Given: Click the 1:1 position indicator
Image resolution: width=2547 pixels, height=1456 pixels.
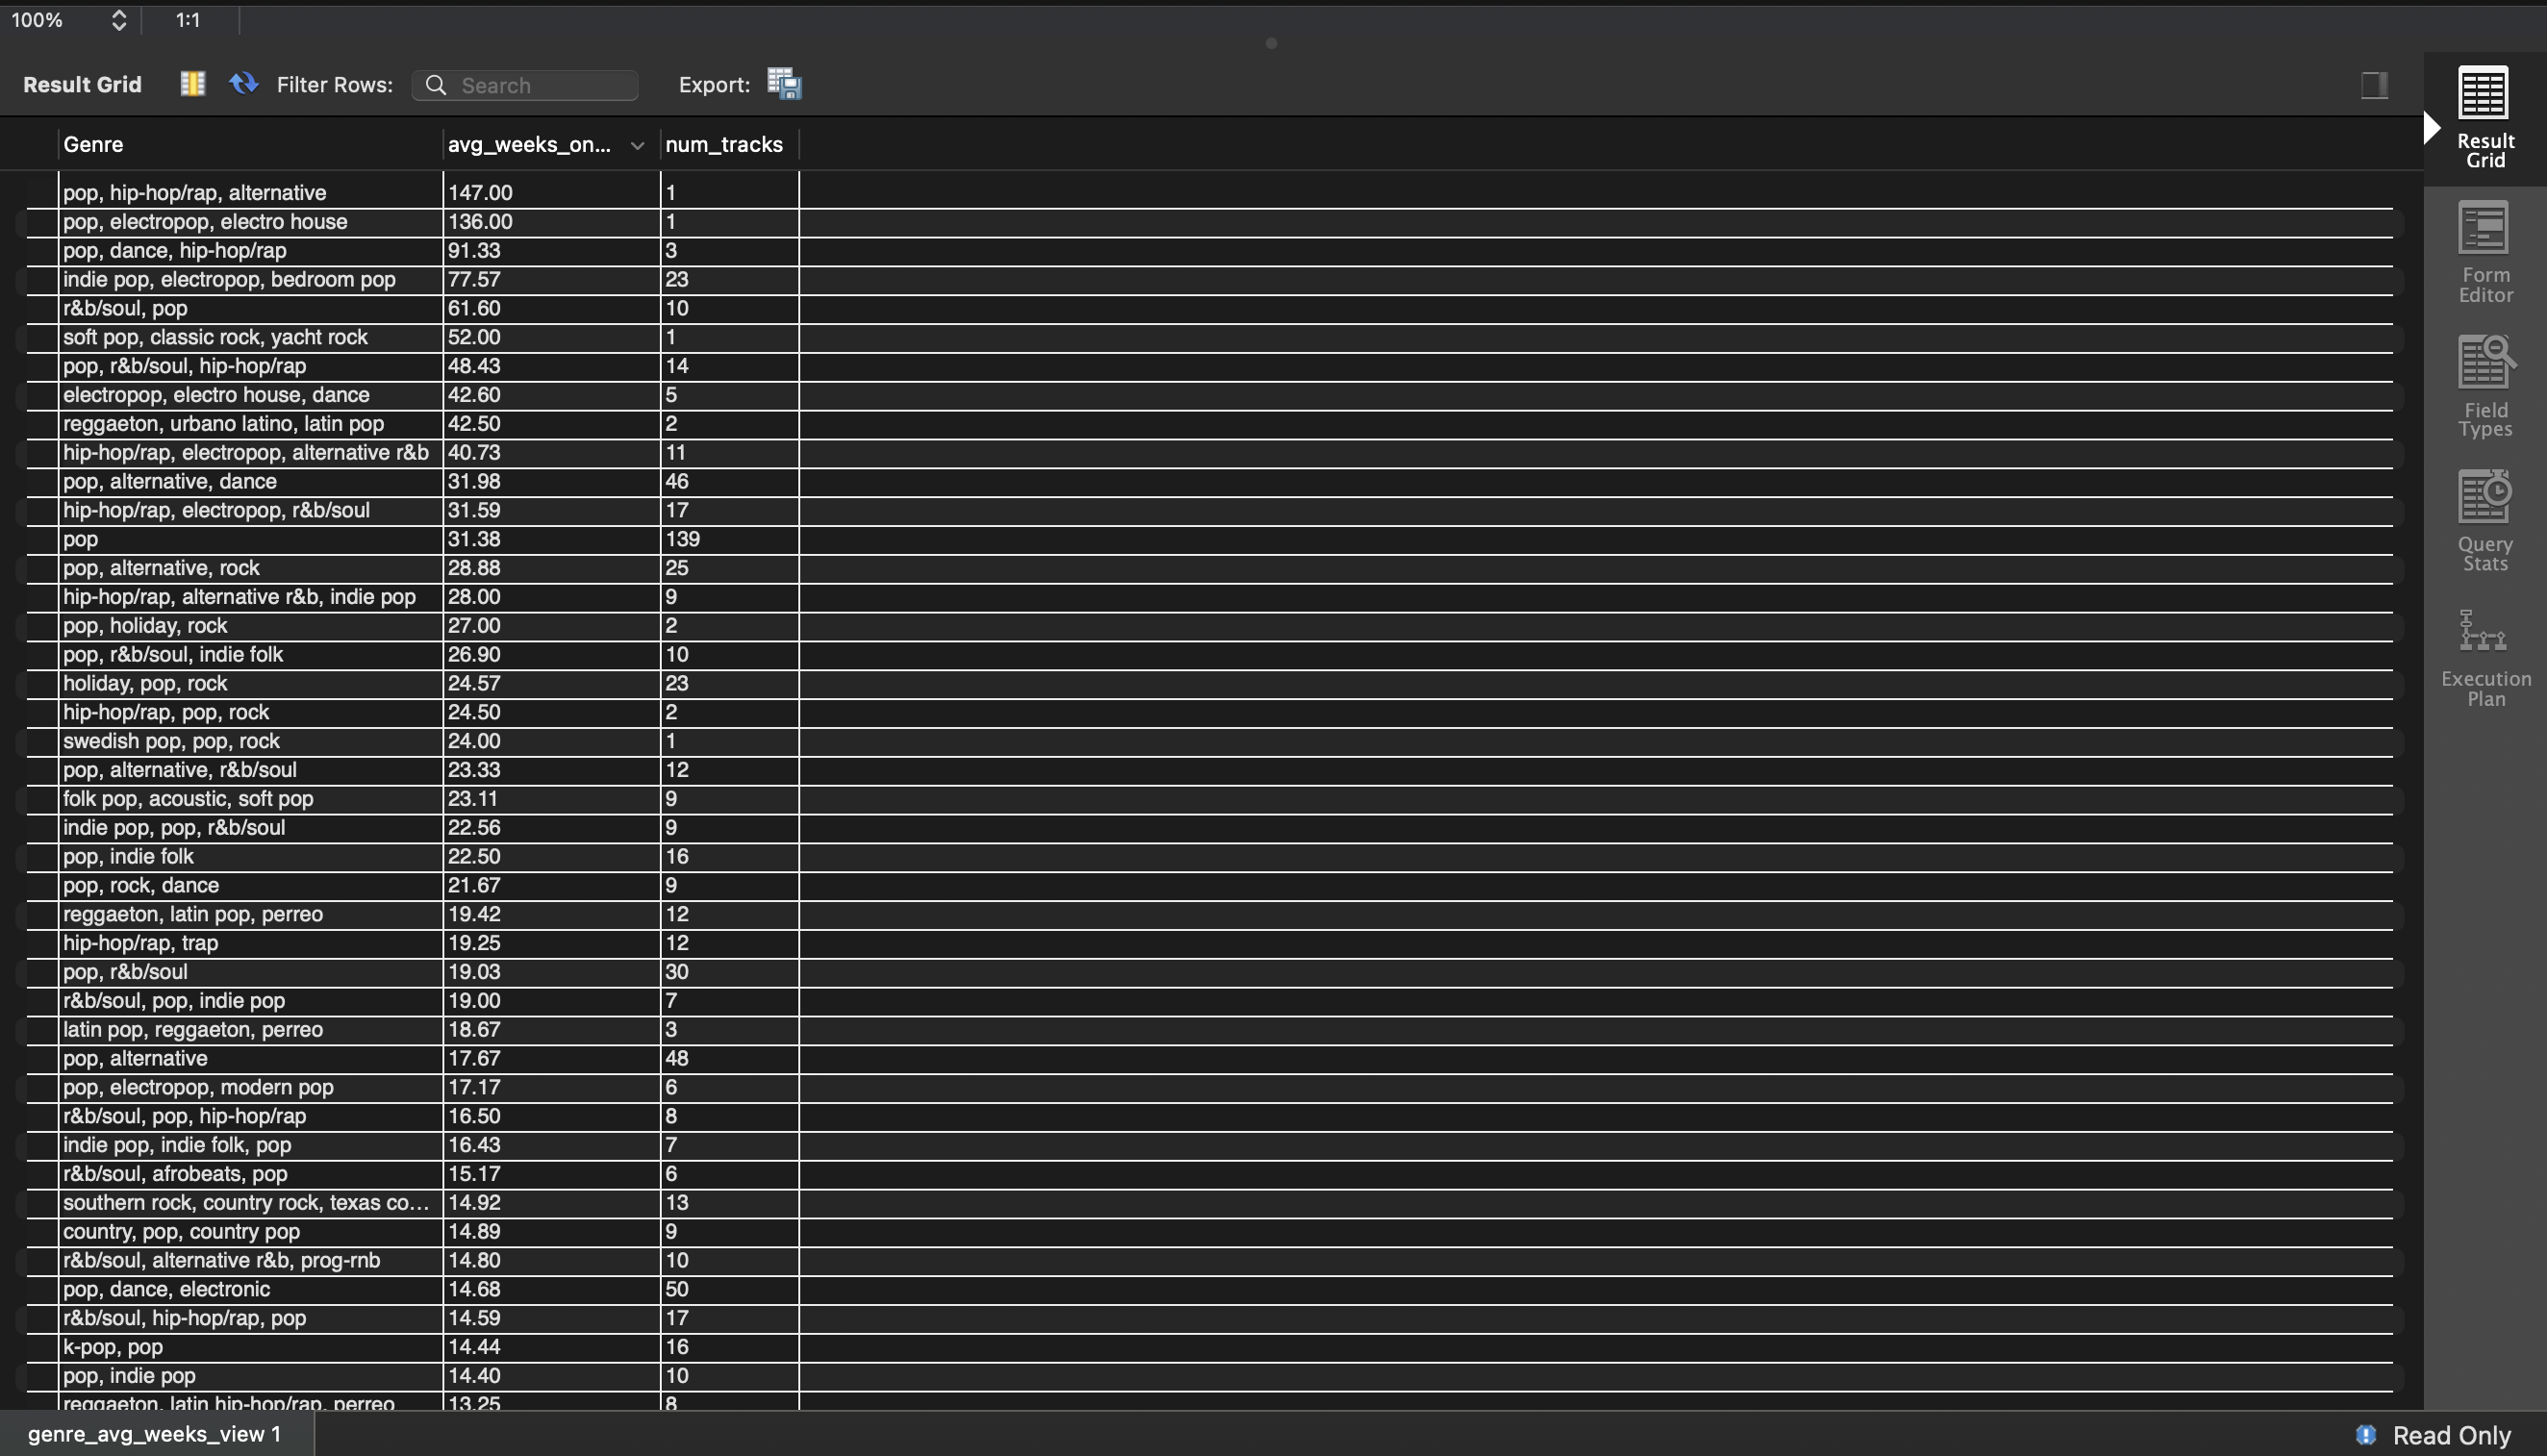Looking at the screenshot, I should 188,20.
